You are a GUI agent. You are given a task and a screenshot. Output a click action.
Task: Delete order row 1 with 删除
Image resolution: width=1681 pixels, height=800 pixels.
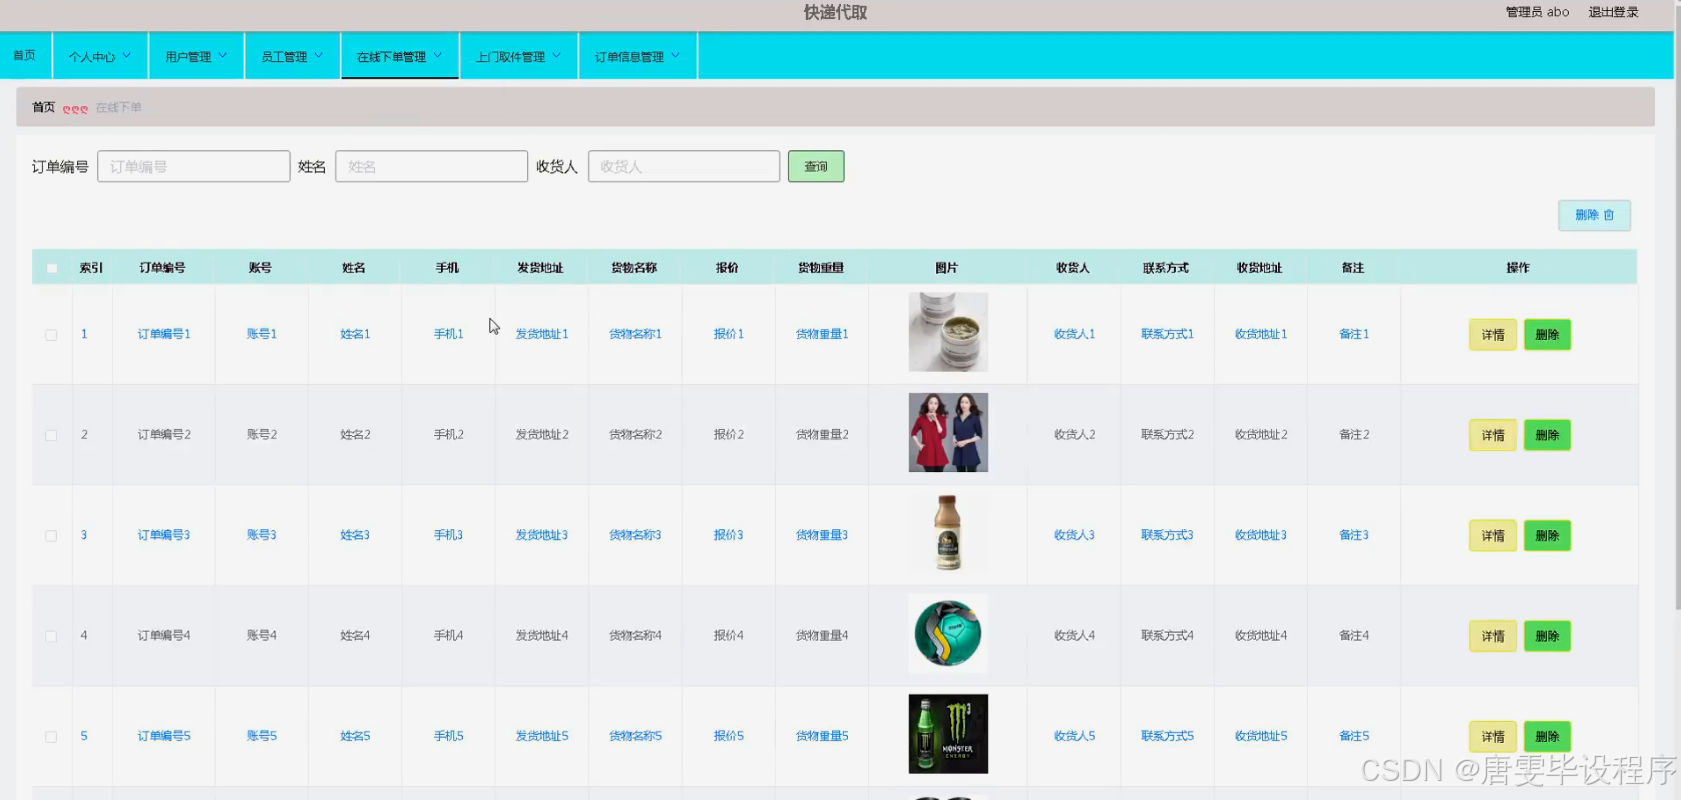[1547, 335]
